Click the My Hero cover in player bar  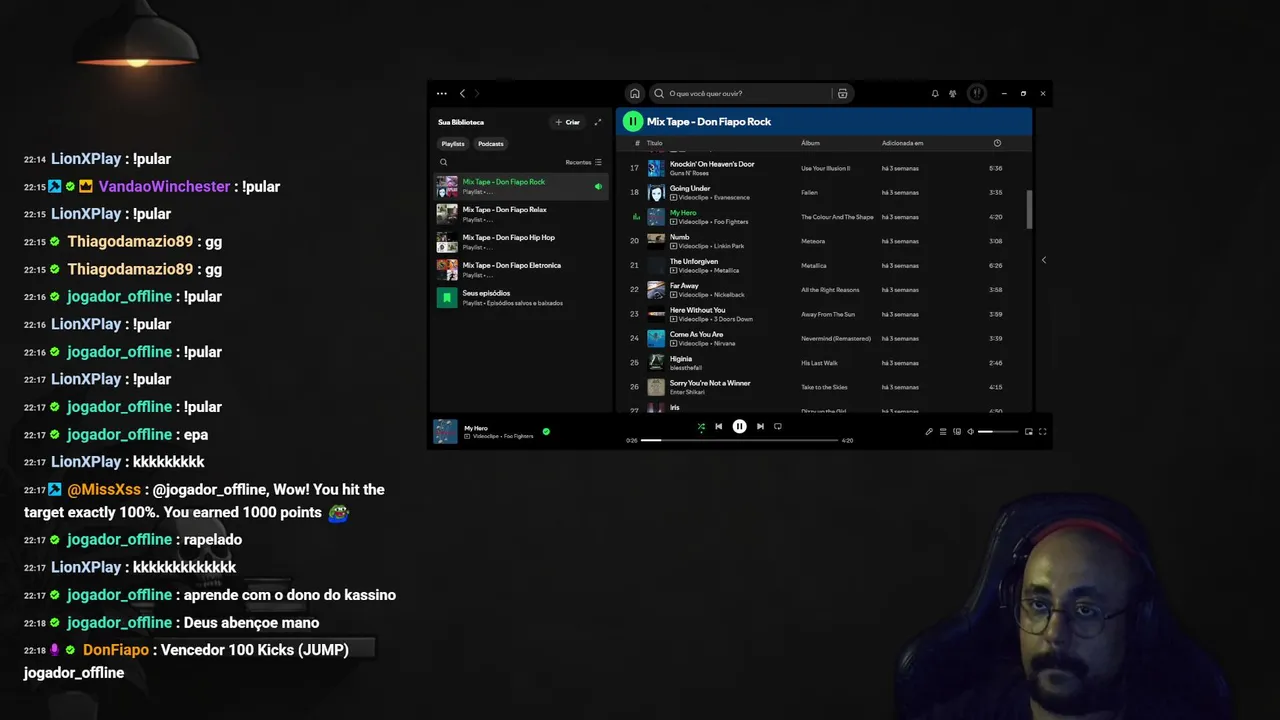click(445, 431)
